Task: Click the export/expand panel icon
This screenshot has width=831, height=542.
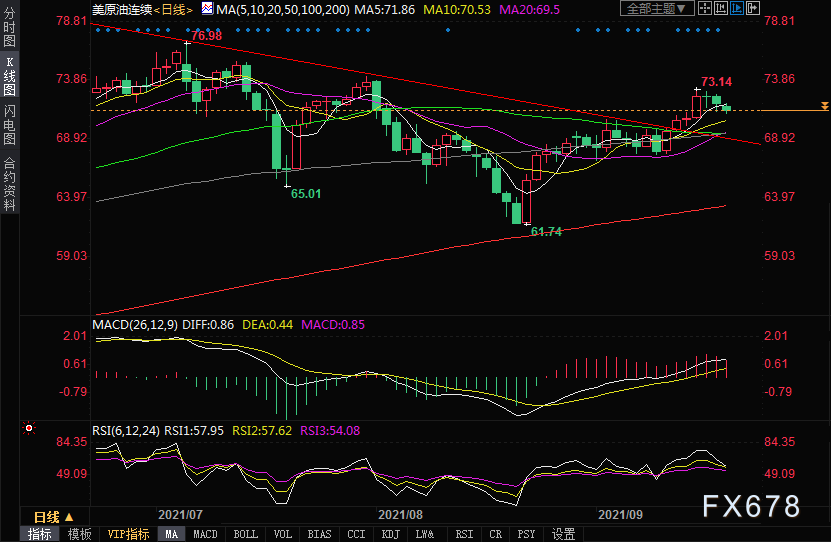Action: point(753,8)
